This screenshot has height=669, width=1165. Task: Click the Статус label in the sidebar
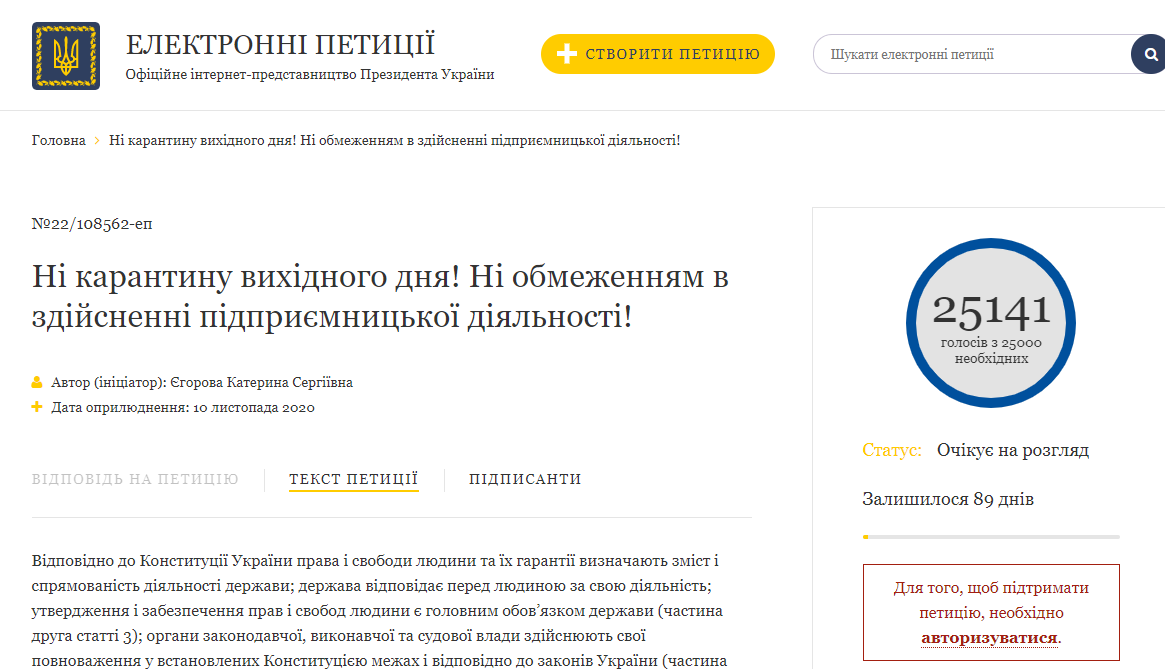point(891,450)
